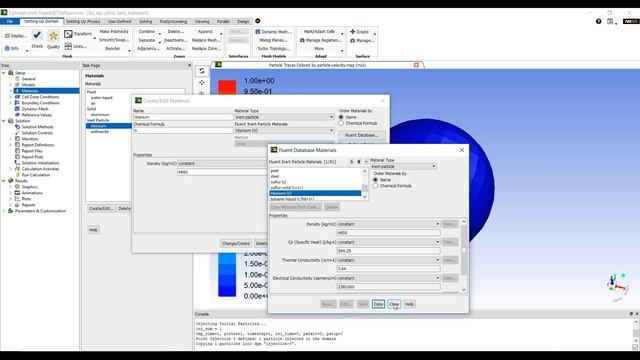This screenshot has height=360, width=640.
Task: Click Close button in Fluent Database Materials
Action: click(394, 304)
